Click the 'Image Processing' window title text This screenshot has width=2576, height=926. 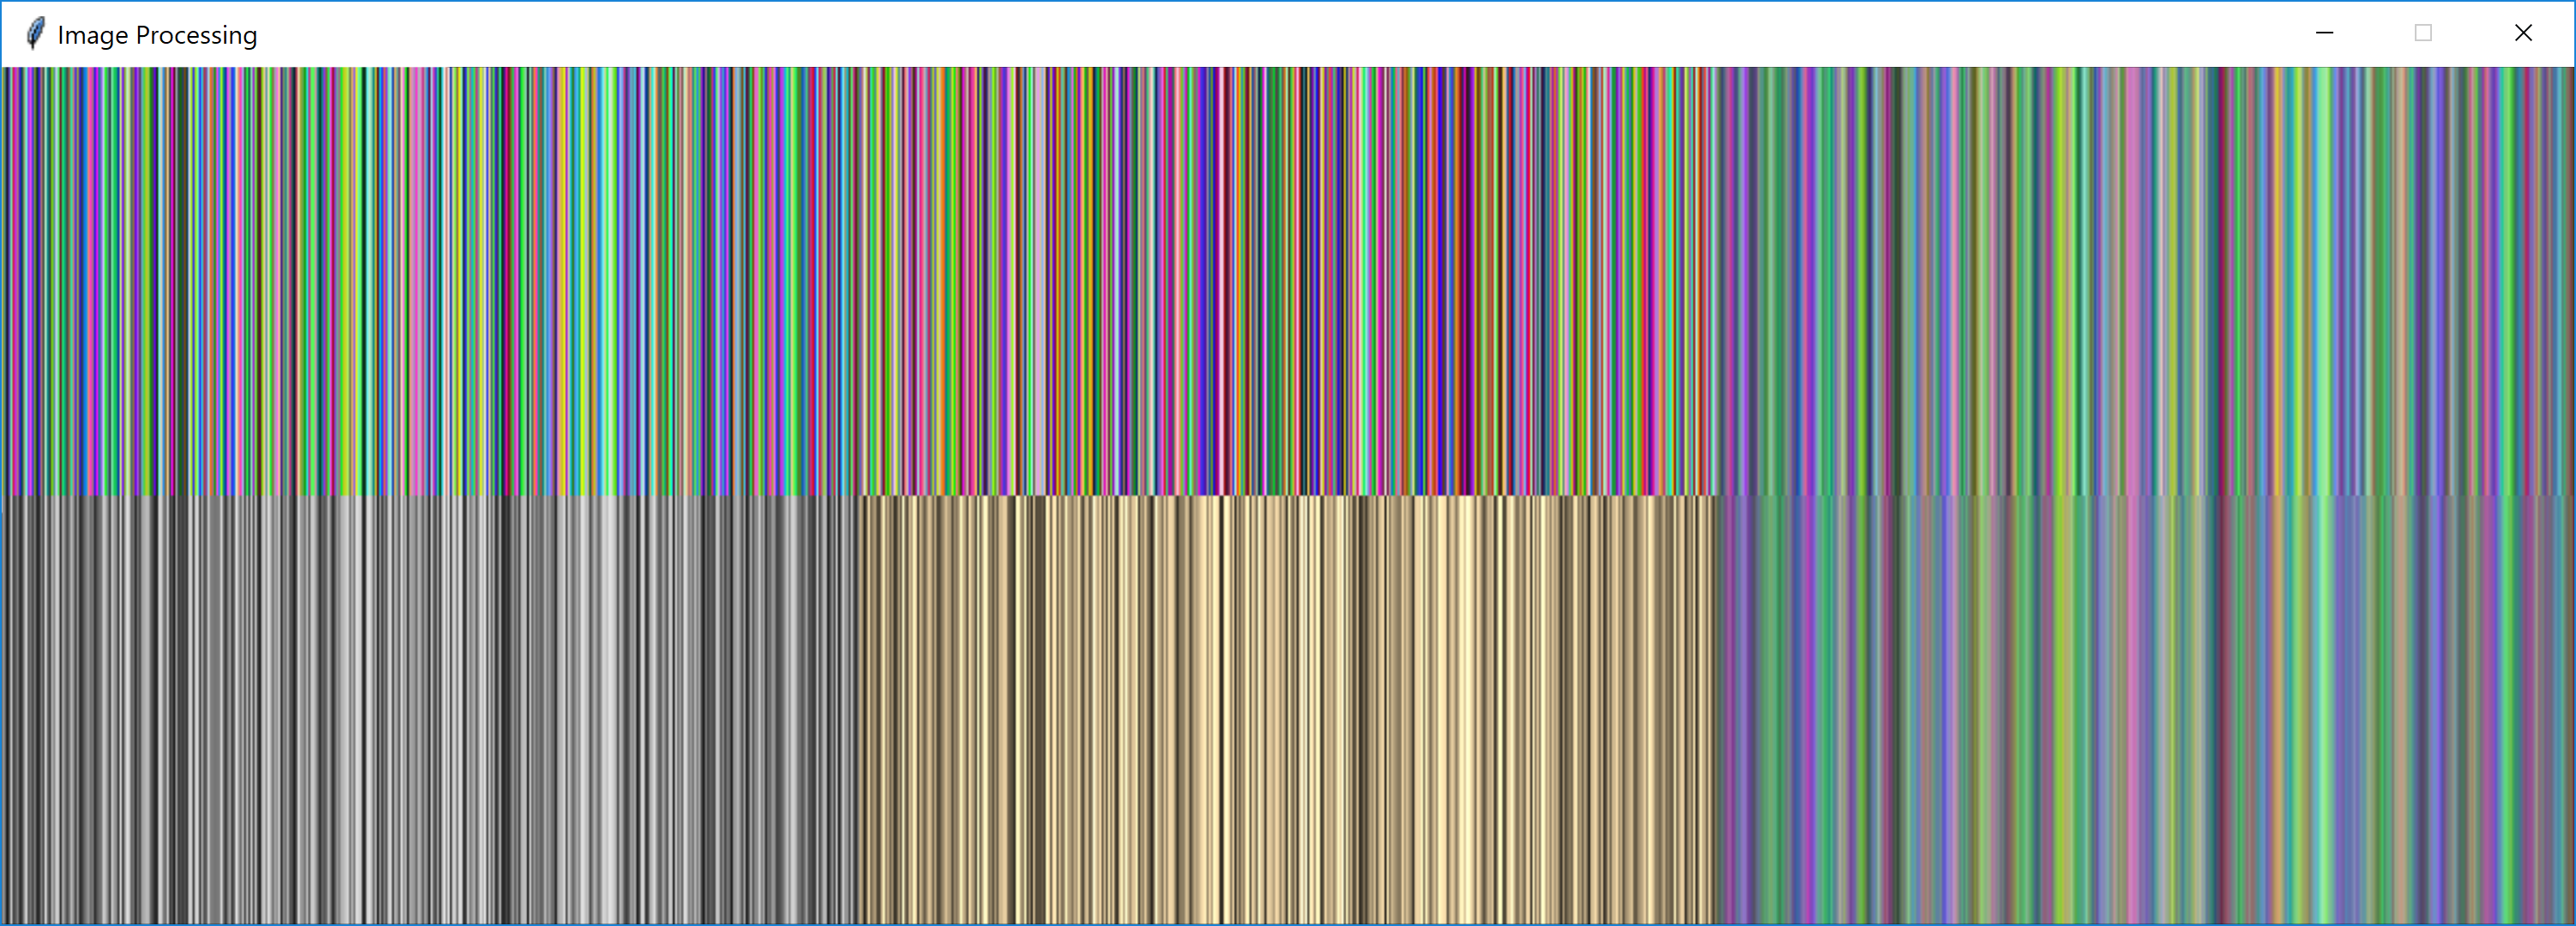(157, 35)
